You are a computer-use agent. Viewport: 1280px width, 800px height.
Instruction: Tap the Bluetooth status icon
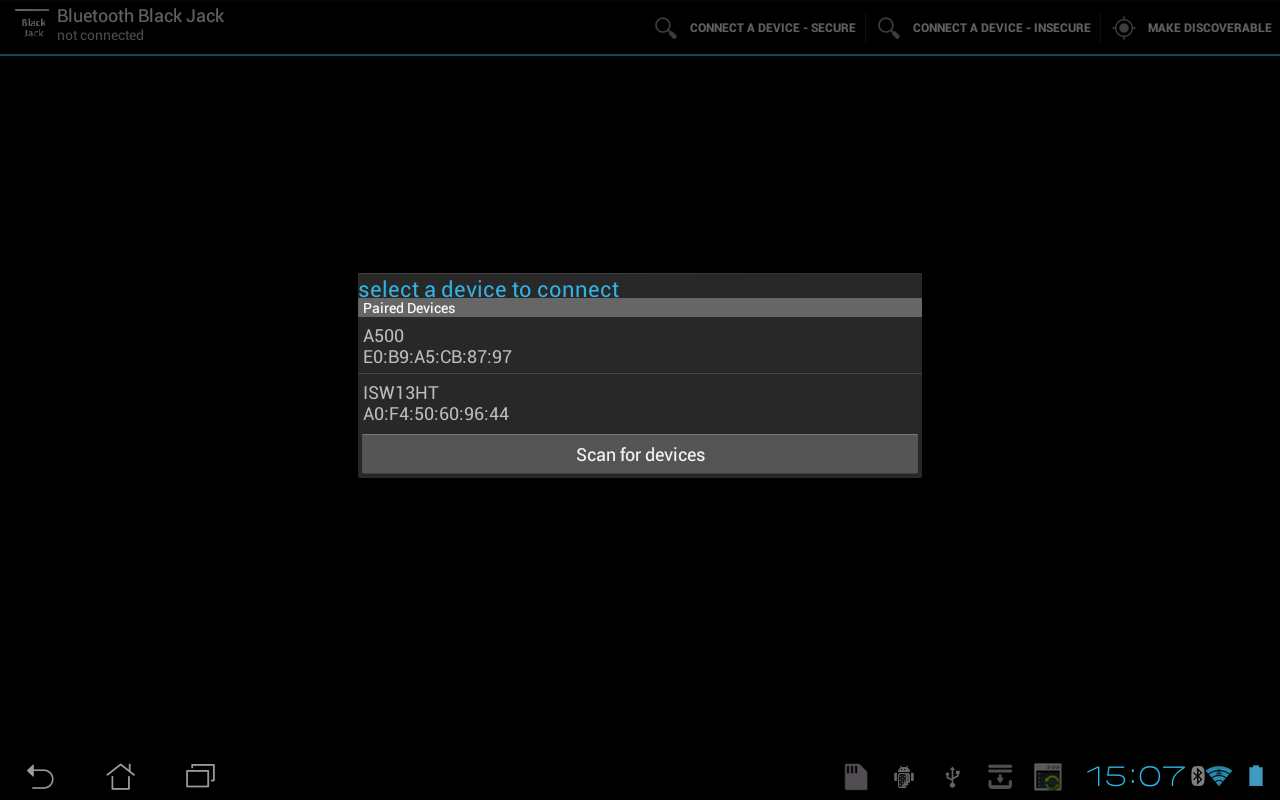1197,776
